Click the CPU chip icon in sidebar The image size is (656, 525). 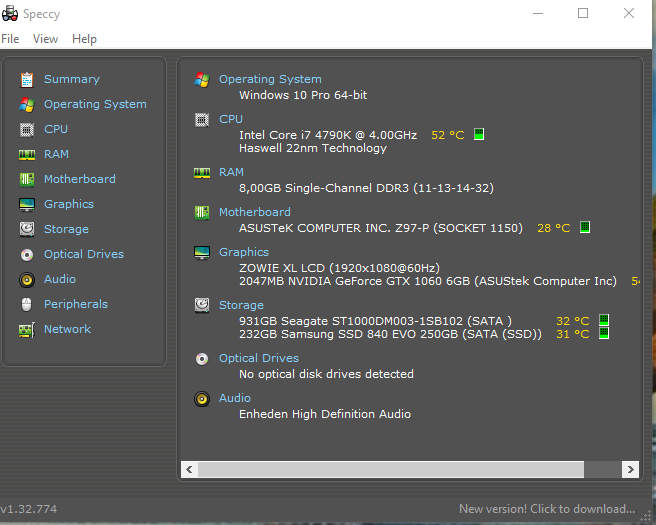pyautogui.click(x=27, y=130)
